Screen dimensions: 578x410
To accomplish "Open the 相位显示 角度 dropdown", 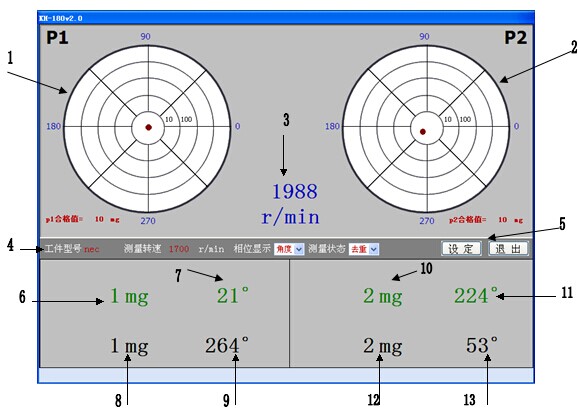I will [289, 249].
